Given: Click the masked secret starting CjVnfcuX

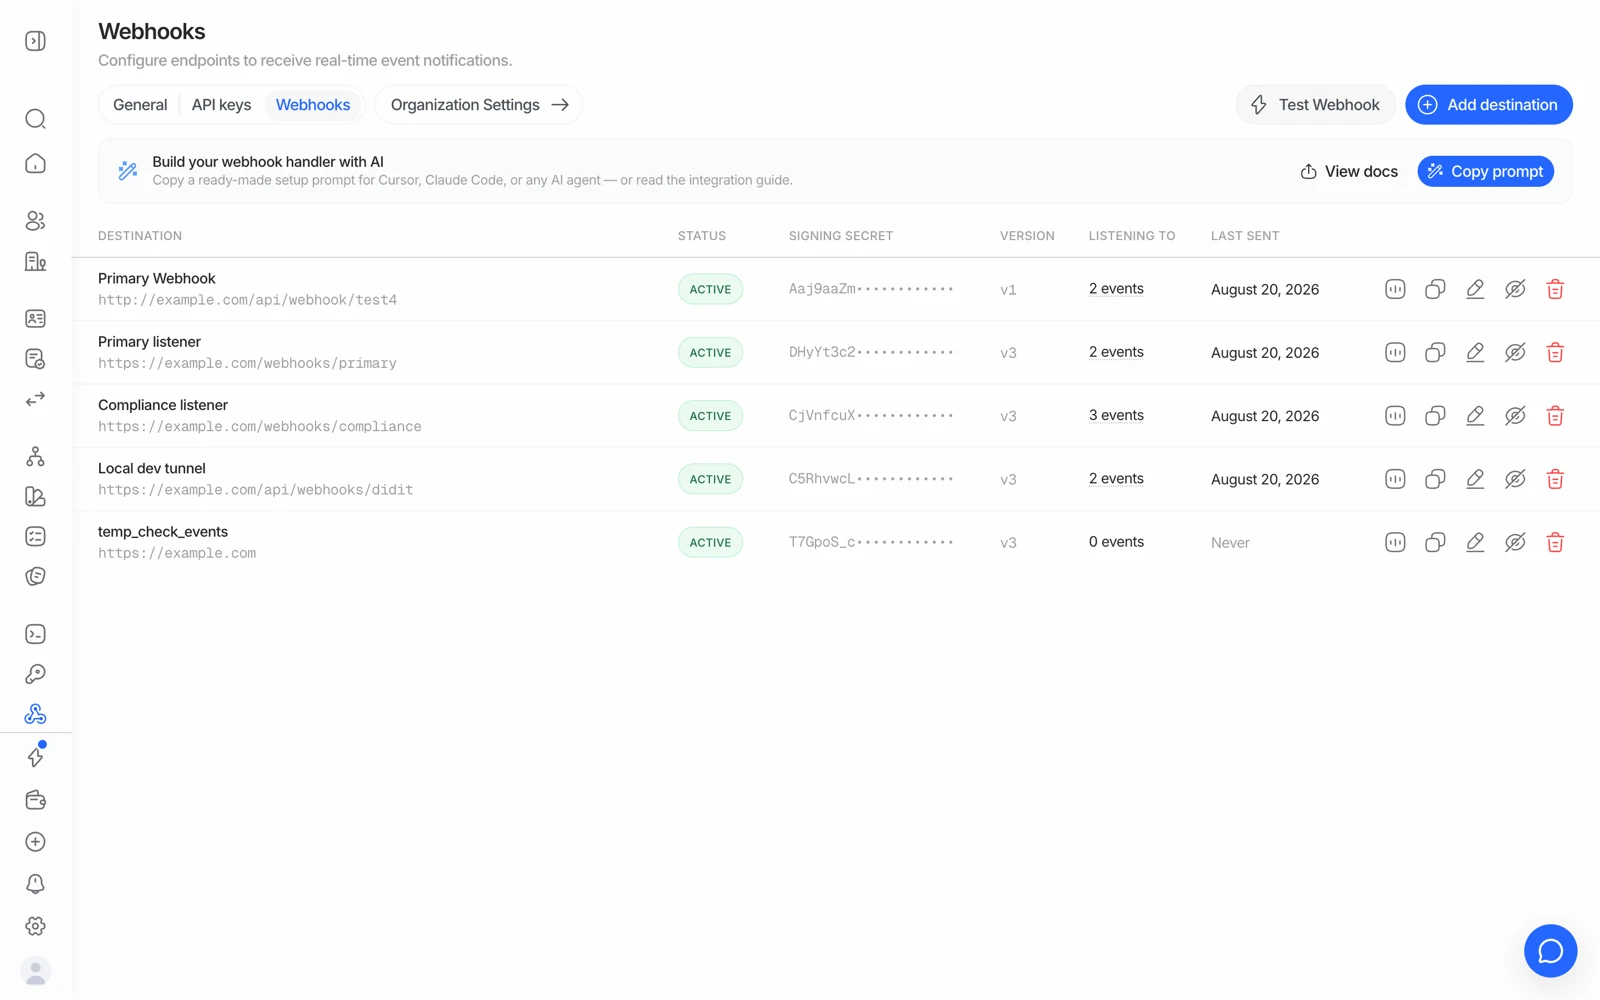Looking at the screenshot, I should [x=870, y=415].
